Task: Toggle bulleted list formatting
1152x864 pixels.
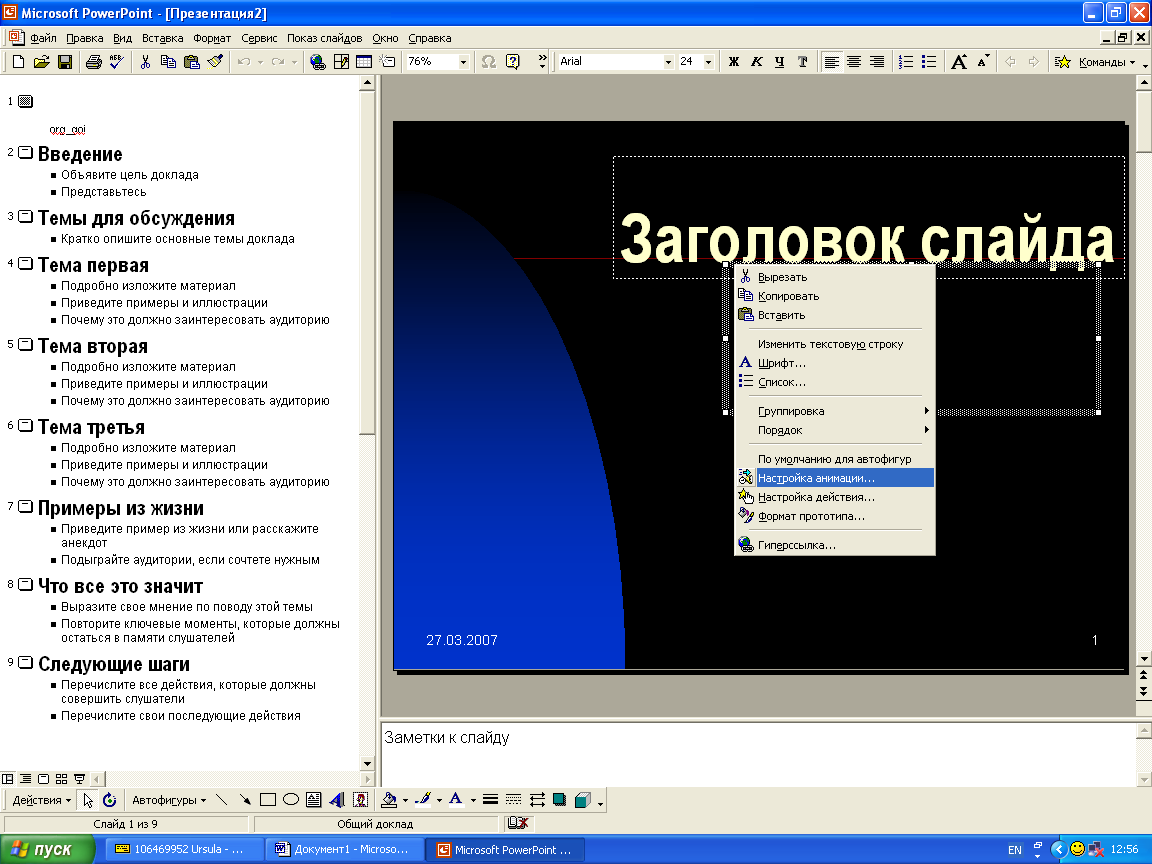Action: coord(929,62)
